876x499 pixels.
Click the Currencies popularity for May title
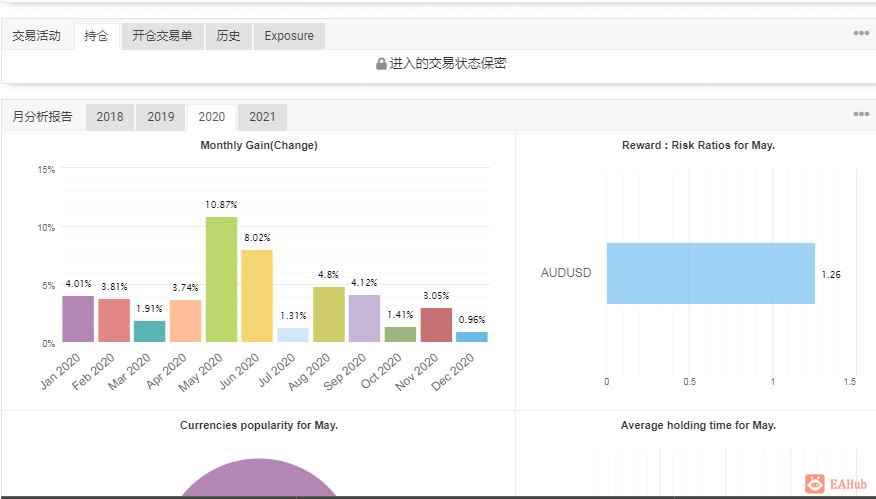(x=259, y=425)
